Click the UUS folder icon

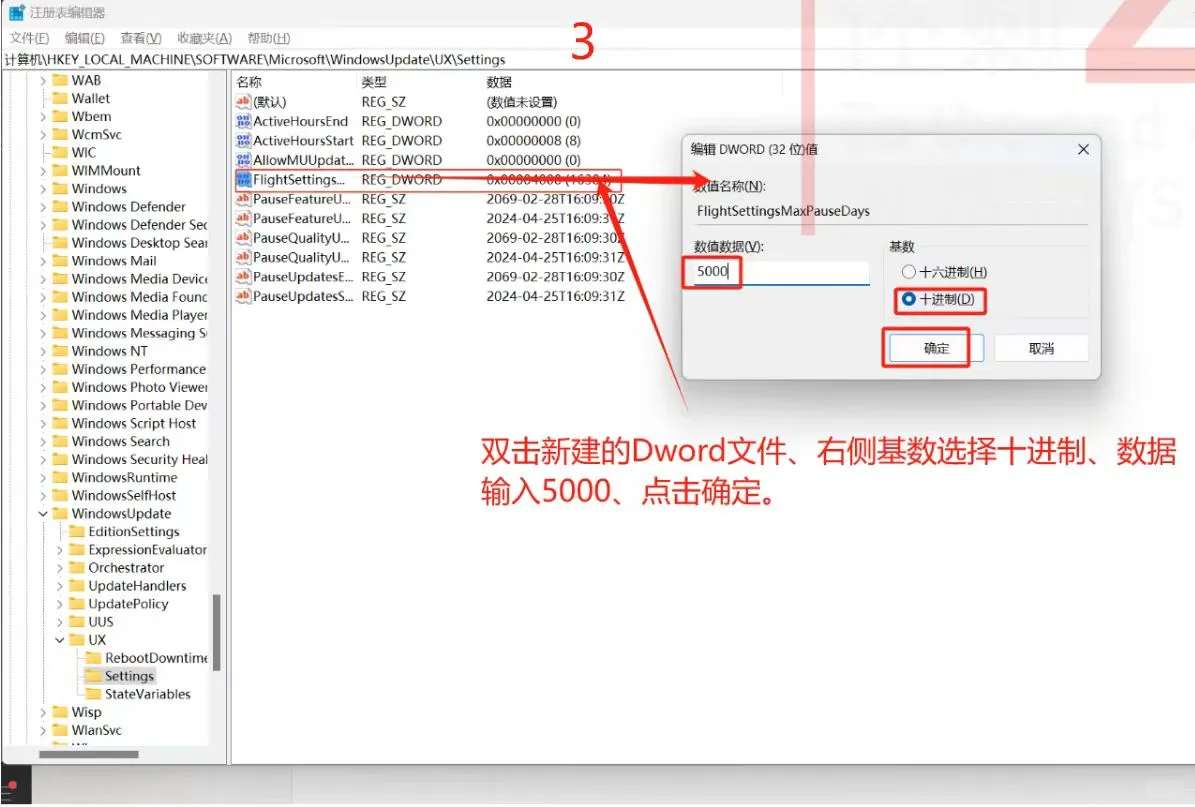76,622
